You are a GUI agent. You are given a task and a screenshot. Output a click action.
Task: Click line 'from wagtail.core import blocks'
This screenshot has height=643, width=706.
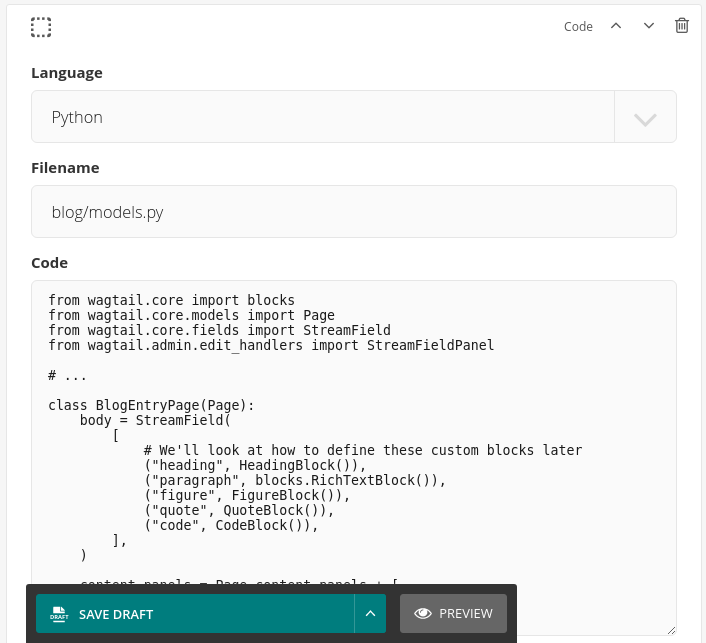pyautogui.click(x=172, y=300)
